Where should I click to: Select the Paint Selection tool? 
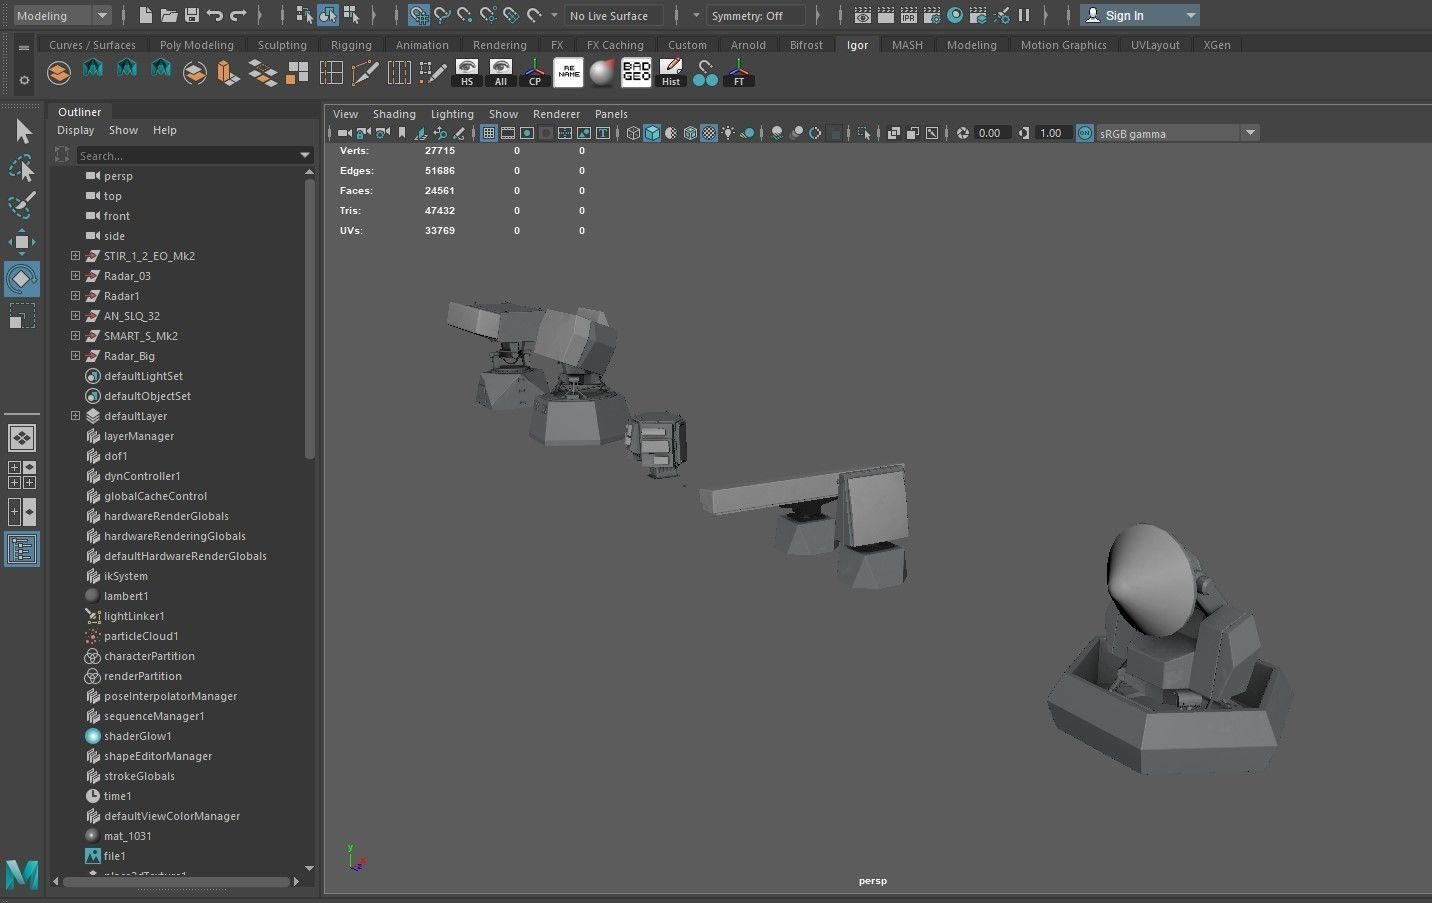coord(22,205)
